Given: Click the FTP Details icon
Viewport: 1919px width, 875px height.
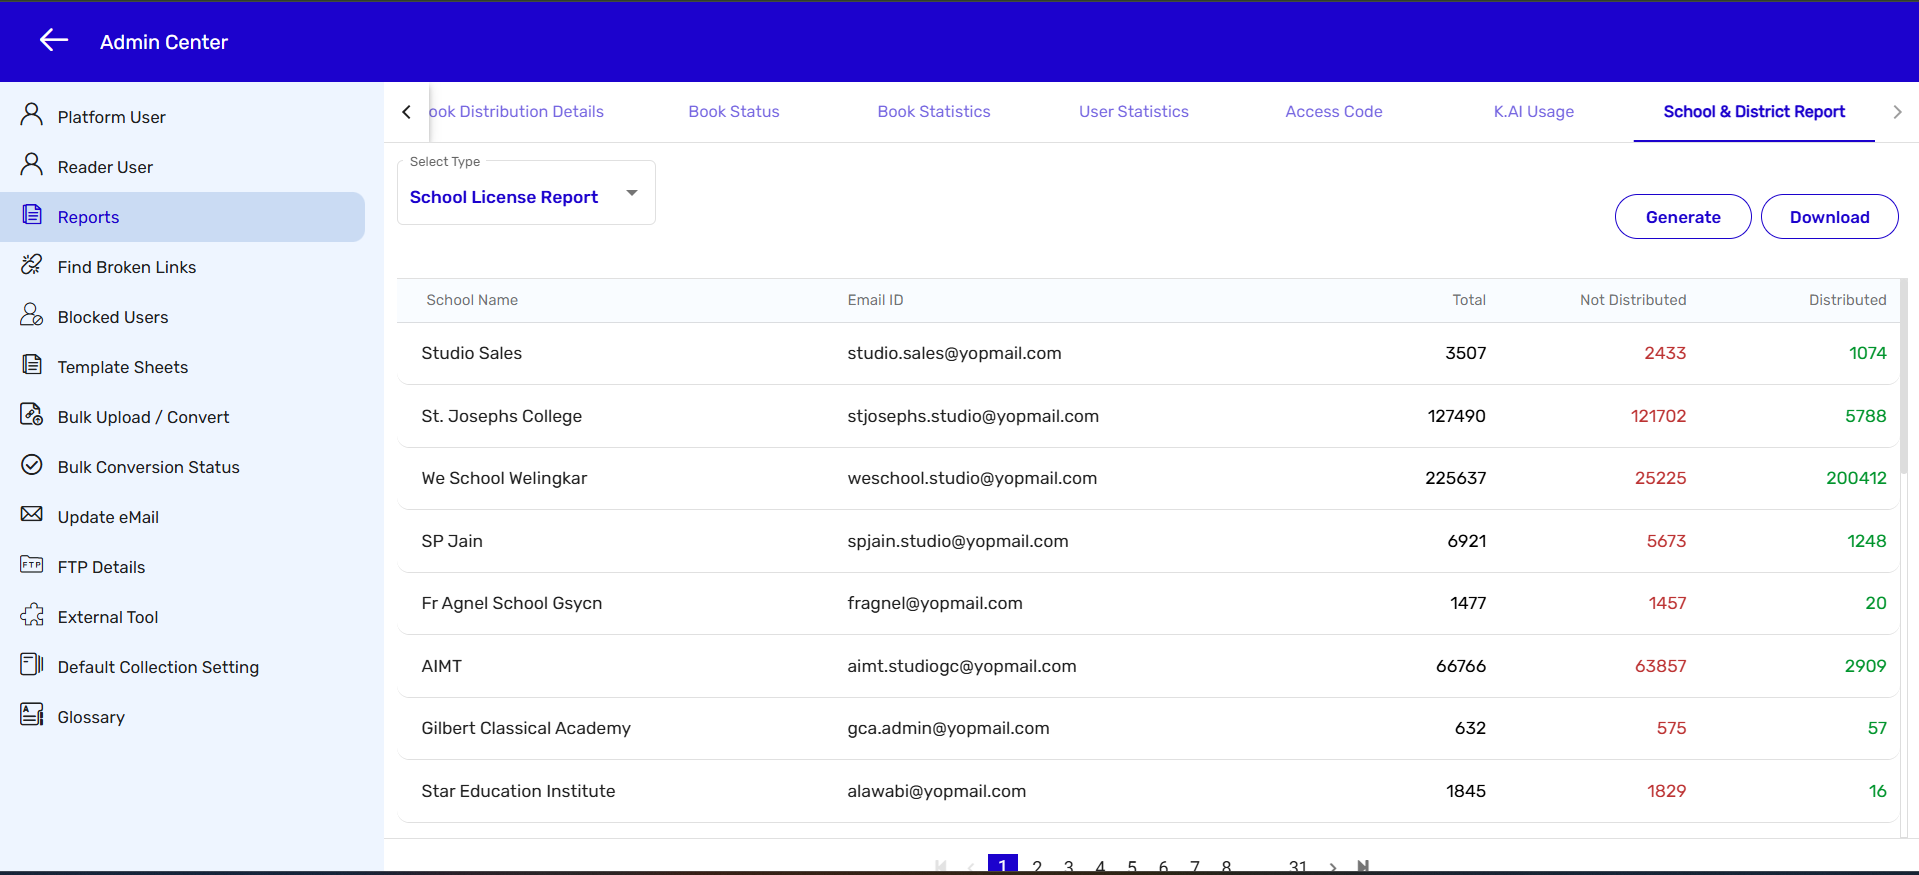Looking at the screenshot, I should point(32,565).
